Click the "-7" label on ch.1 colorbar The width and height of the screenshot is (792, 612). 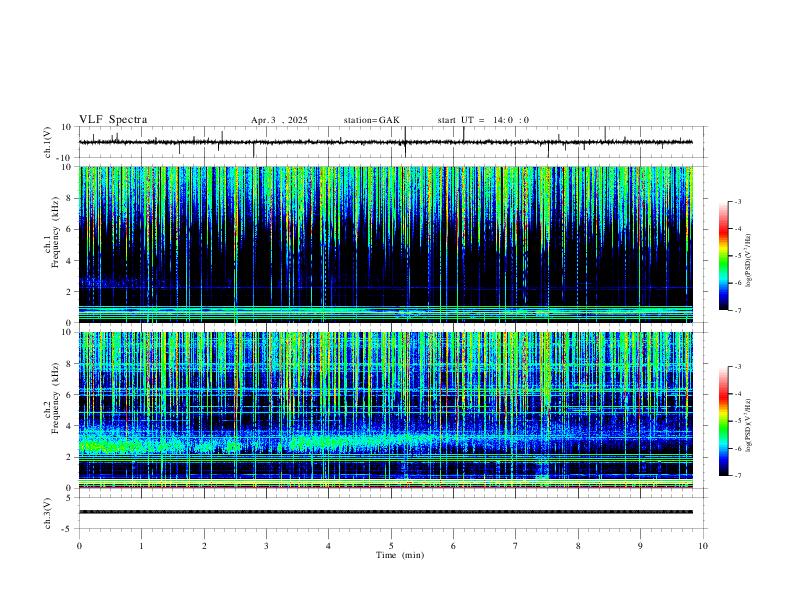[737, 310]
